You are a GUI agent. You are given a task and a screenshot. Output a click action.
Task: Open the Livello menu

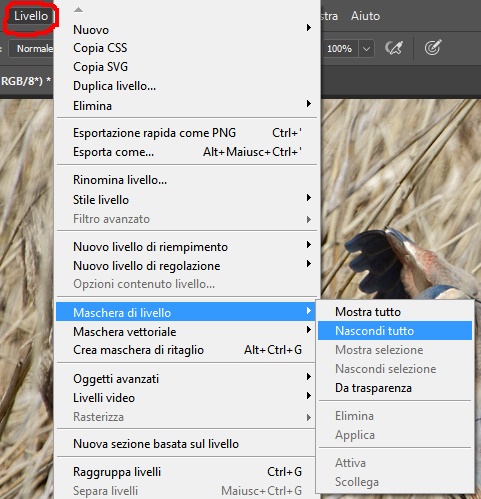click(x=31, y=16)
